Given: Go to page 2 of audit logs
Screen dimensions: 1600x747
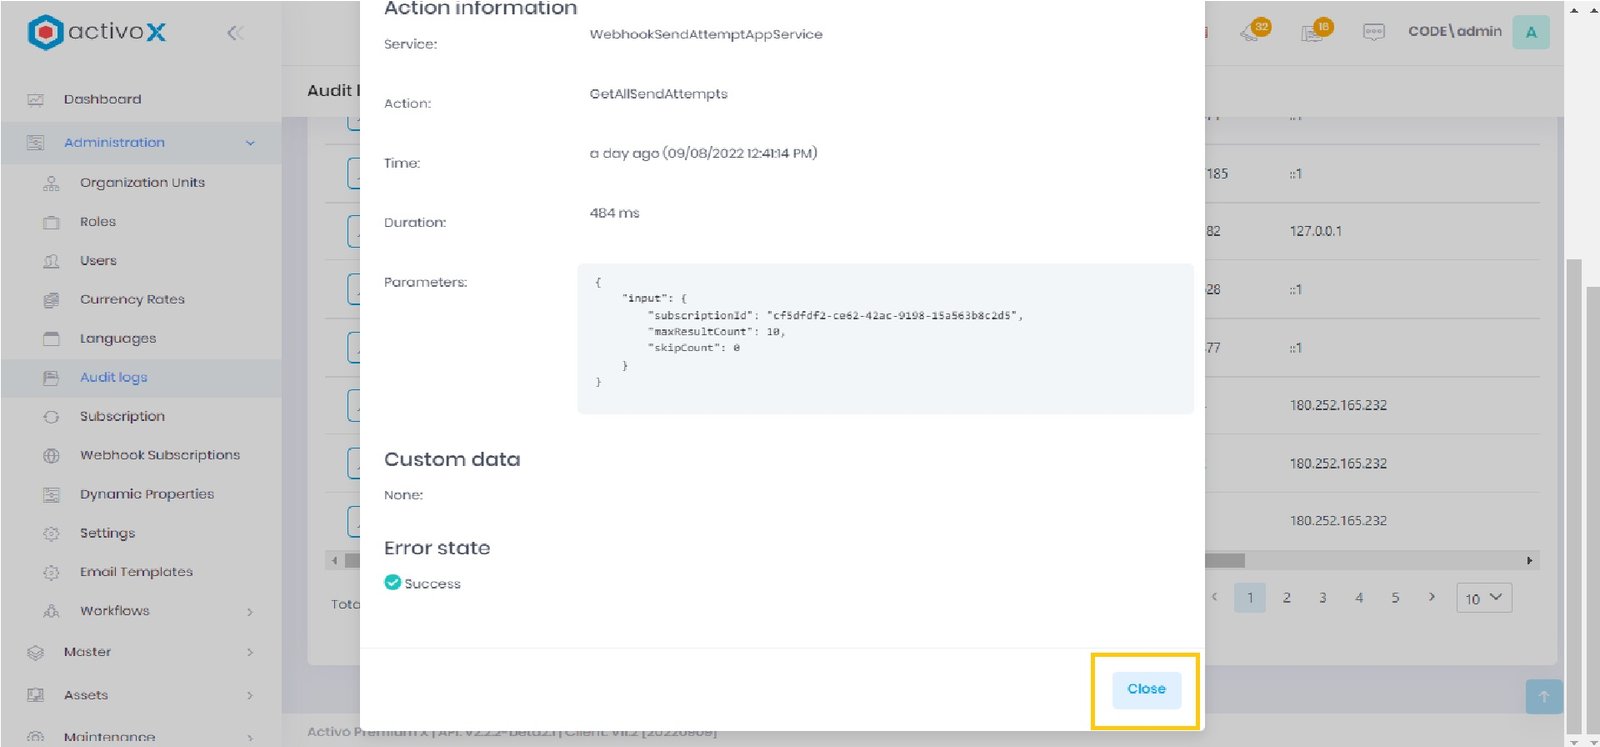Looking at the screenshot, I should tap(1287, 598).
